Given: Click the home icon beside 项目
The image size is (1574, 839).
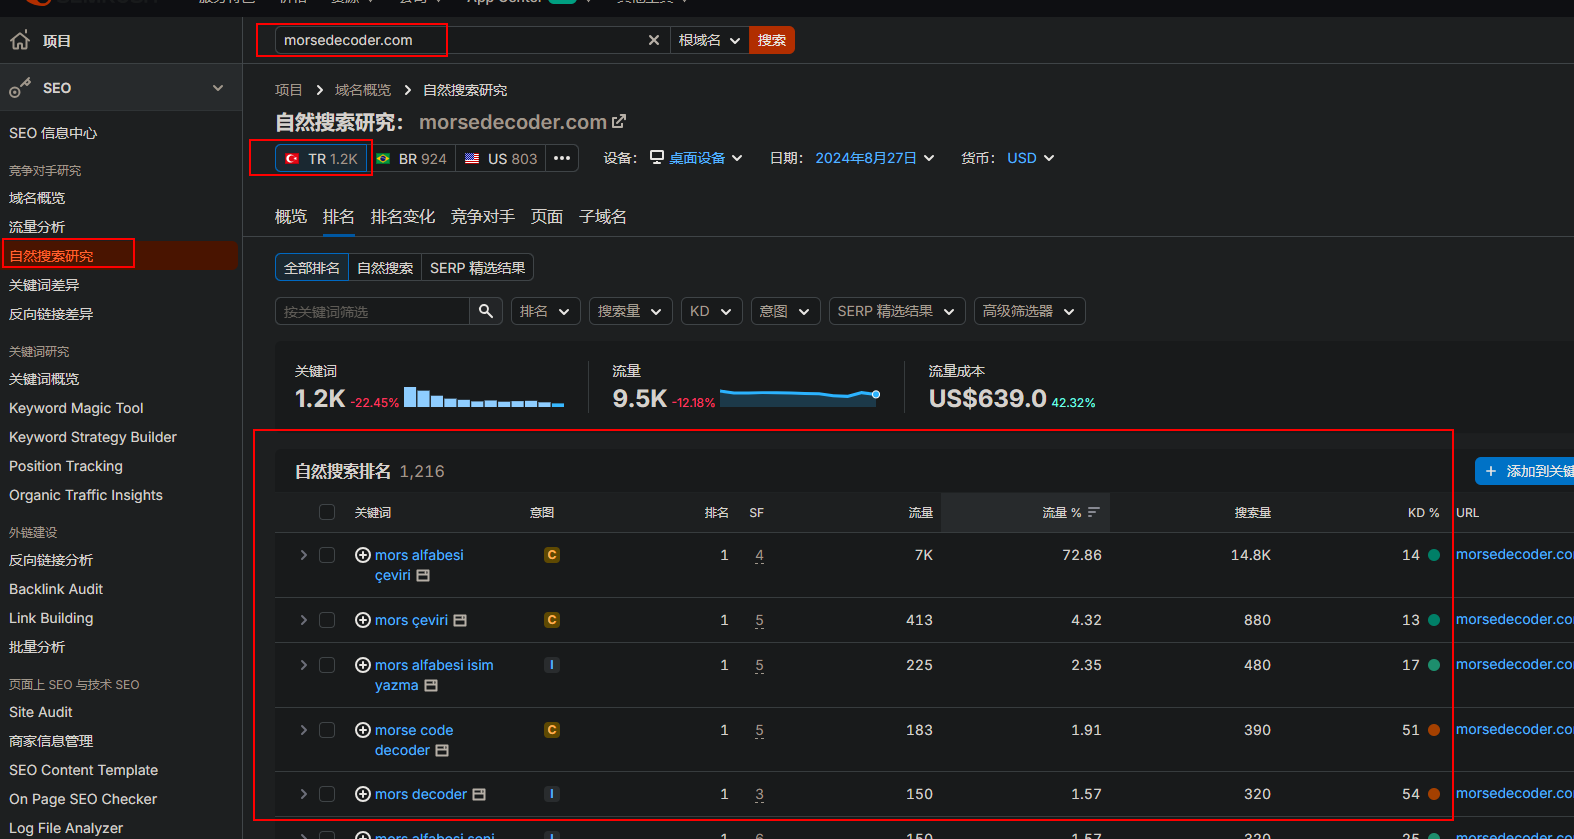Looking at the screenshot, I should coord(20,41).
